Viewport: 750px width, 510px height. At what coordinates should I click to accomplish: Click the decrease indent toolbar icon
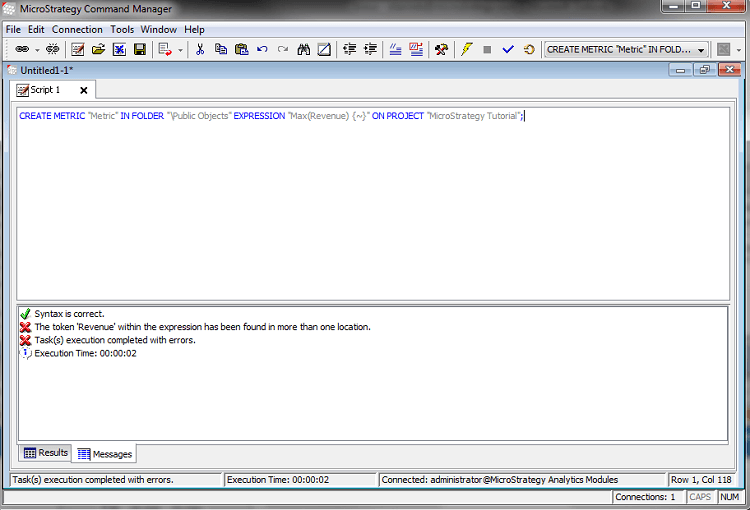pos(350,49)
